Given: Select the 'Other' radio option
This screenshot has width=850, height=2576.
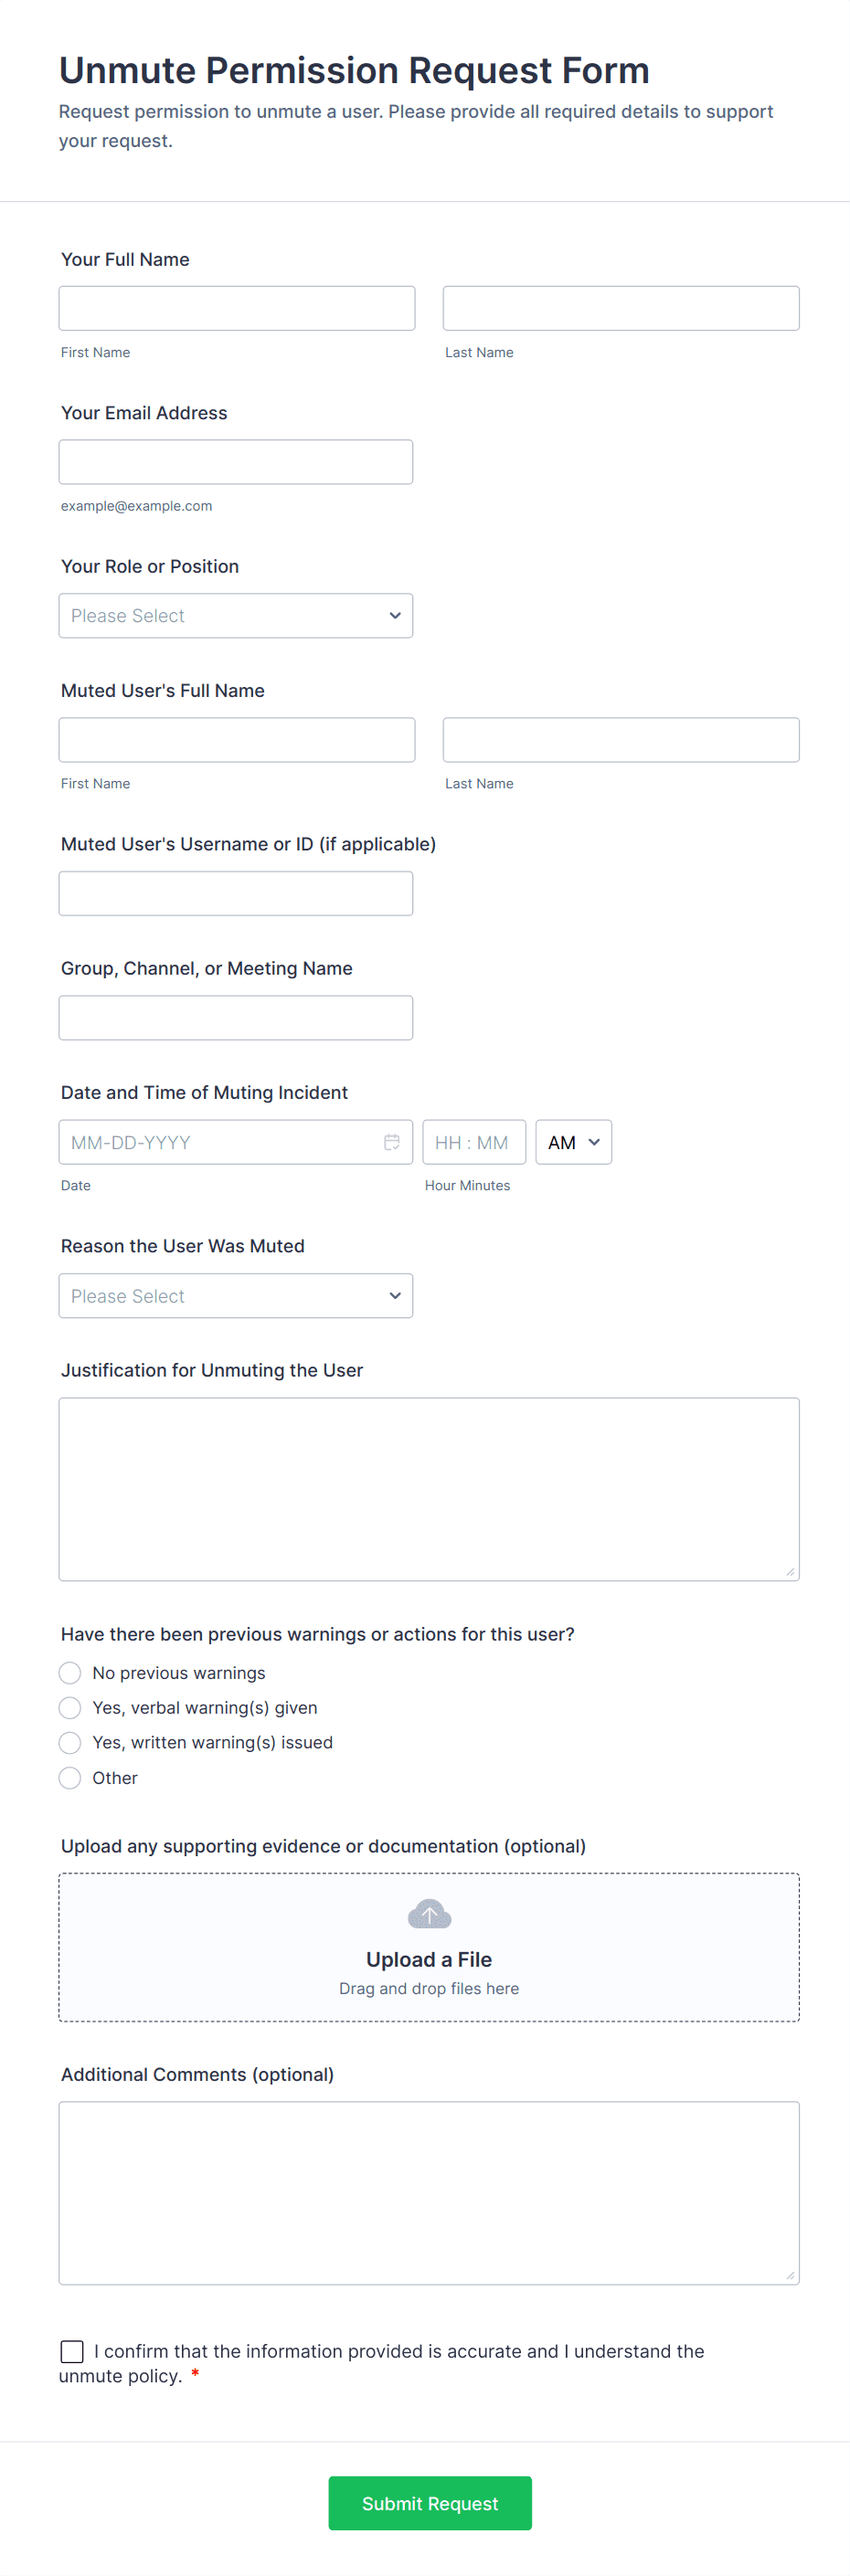Looking at the screenshot, I should click(70, 1777).
